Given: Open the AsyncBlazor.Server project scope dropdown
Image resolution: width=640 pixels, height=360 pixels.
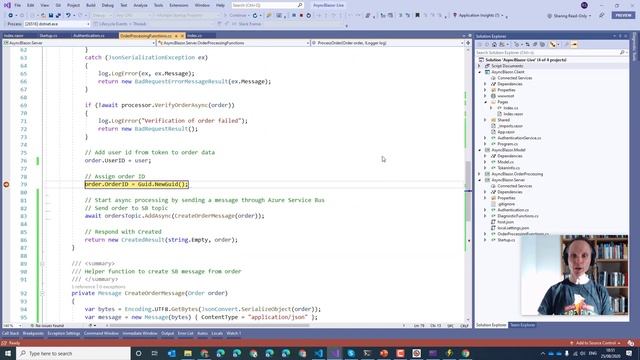Looking at the screenshot, I should click(79, 43).
